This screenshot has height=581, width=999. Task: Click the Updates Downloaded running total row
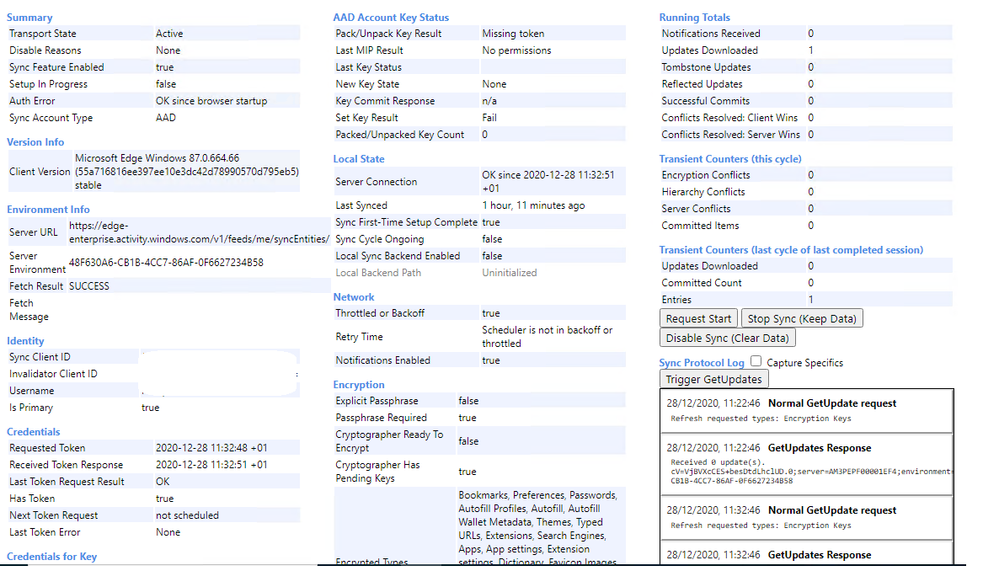tap(805, 50)
